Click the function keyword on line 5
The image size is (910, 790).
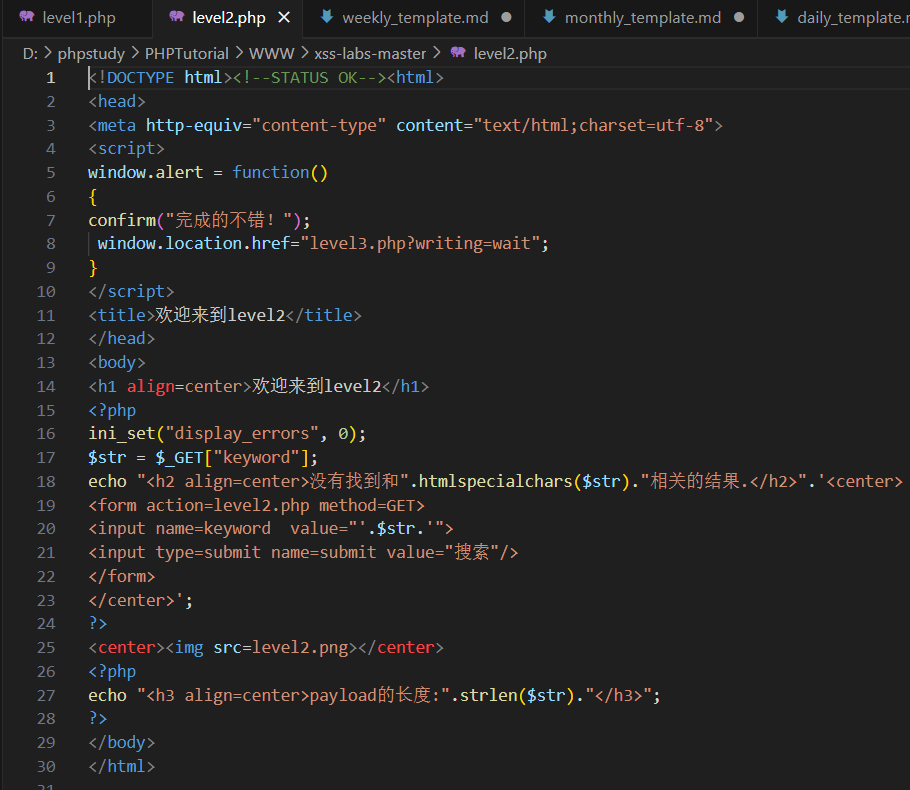point(270,173)
